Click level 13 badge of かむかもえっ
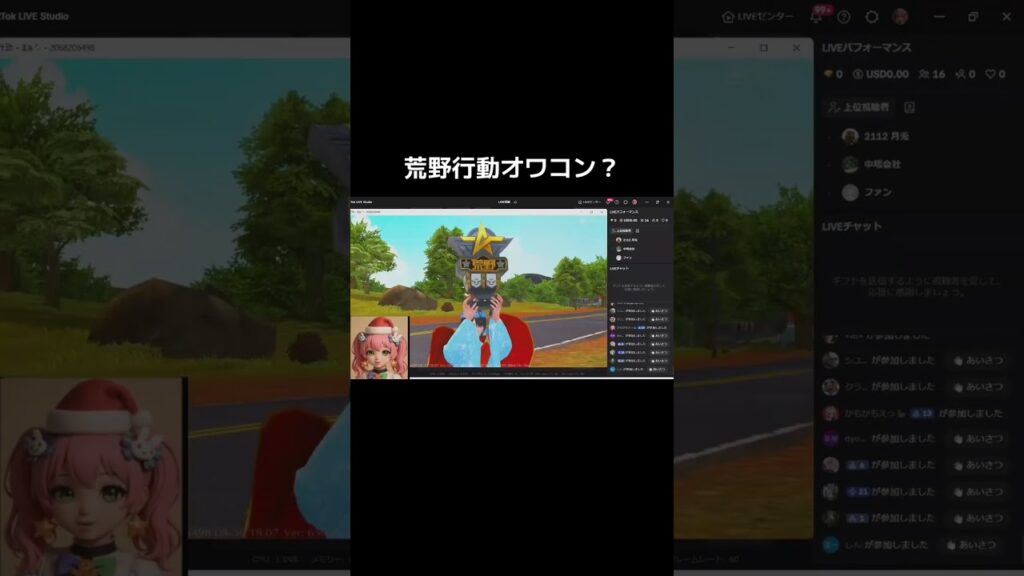Screen dimensions: 1024x576 tap(923, 413)
